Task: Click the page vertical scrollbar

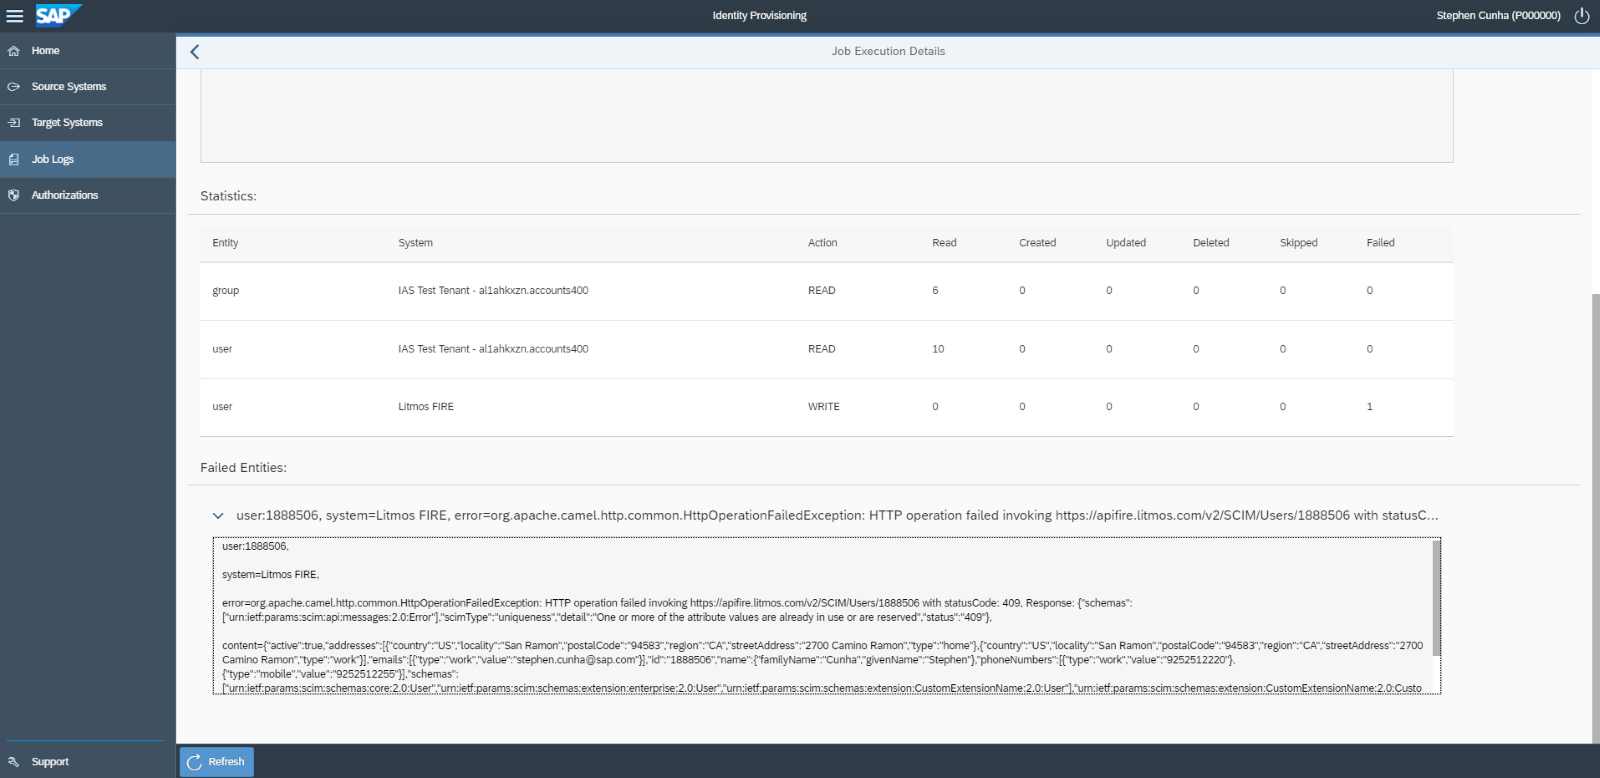Action: (x=1595, y=518)
